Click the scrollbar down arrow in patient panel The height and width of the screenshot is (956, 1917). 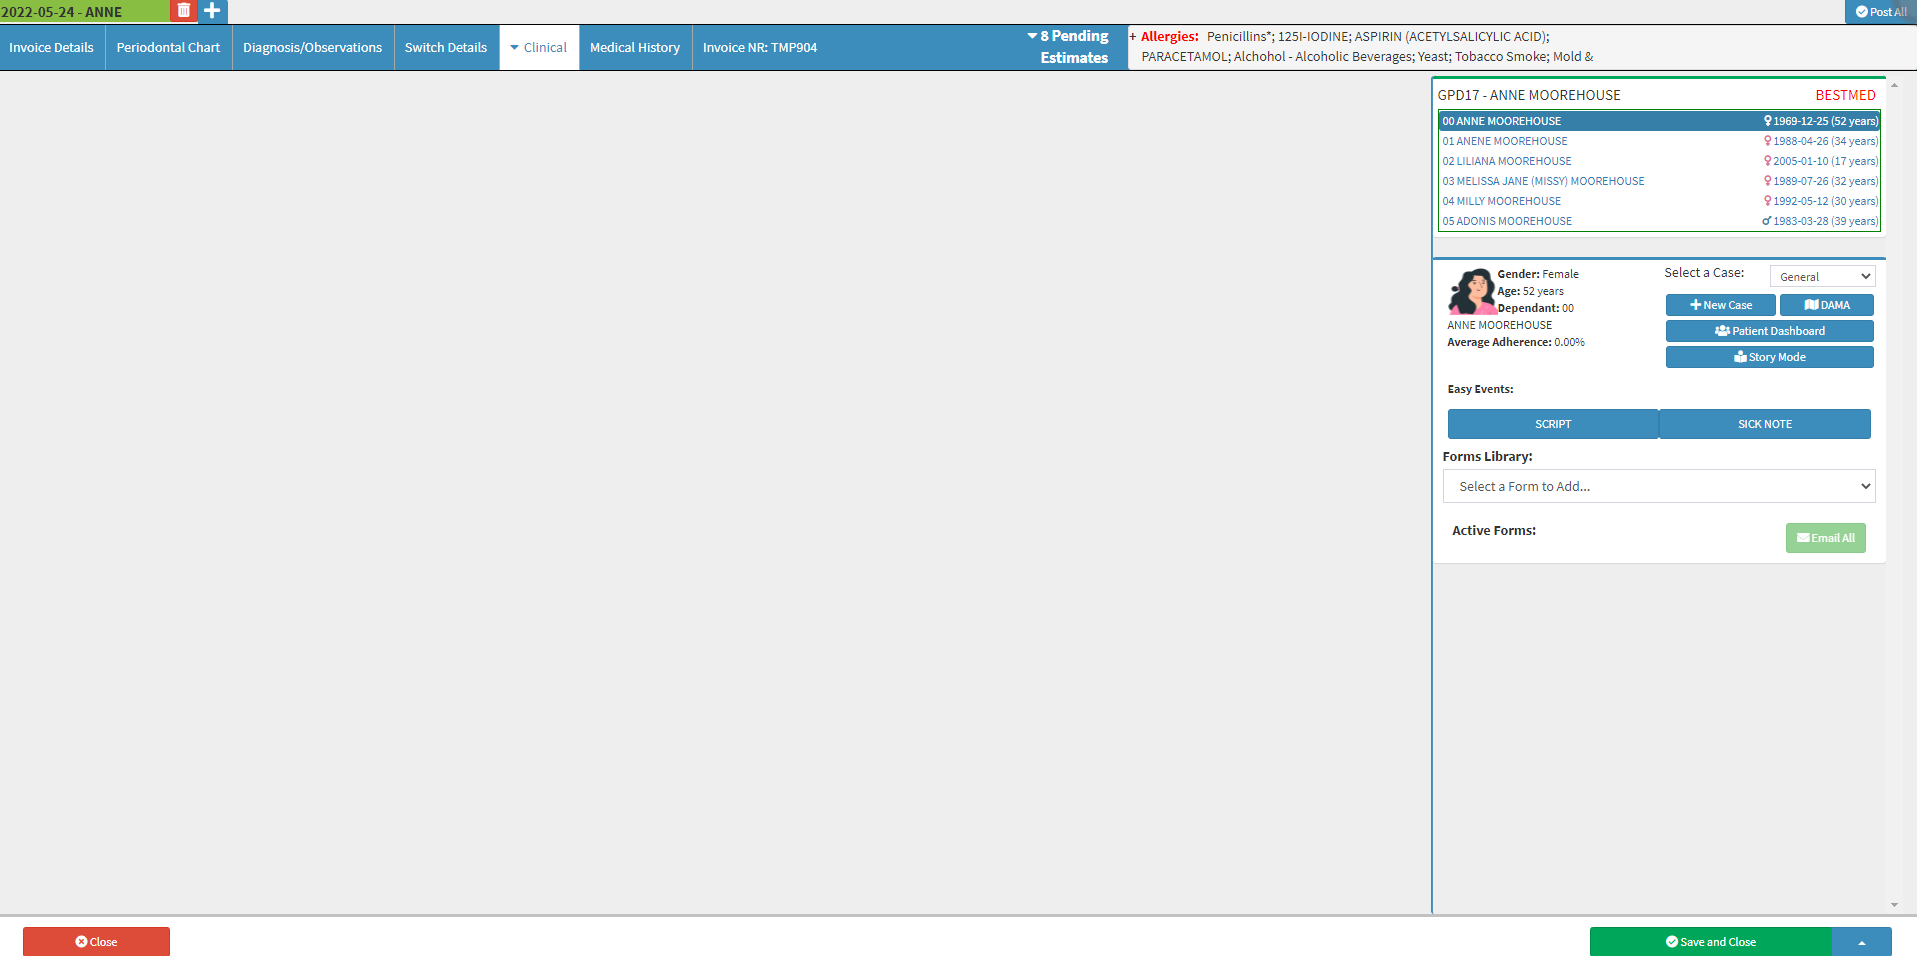1894,905
